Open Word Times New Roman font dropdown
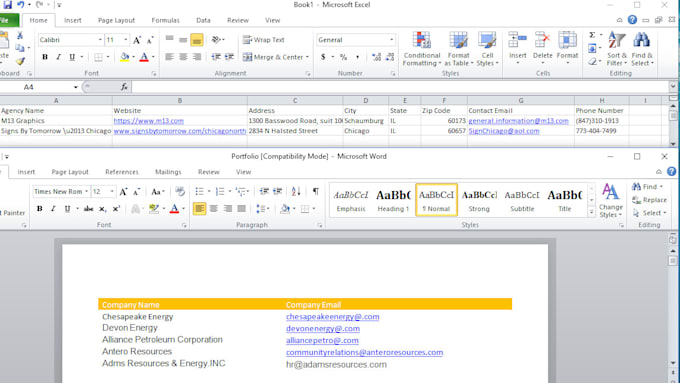 coord(86,191)
